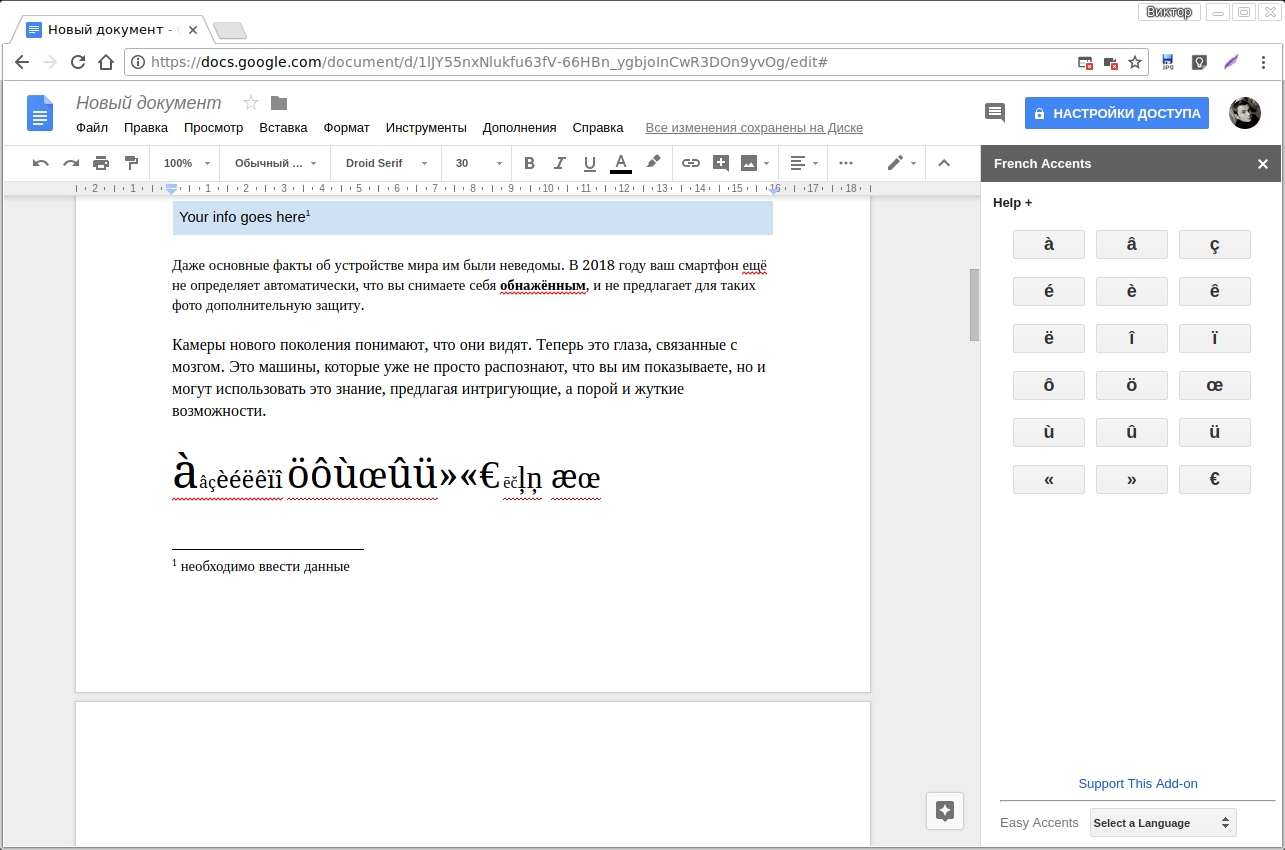Open the Support This Add-on link
Image resolution: width=1285 pixels, height=850 pixels.
(1138, 784)
